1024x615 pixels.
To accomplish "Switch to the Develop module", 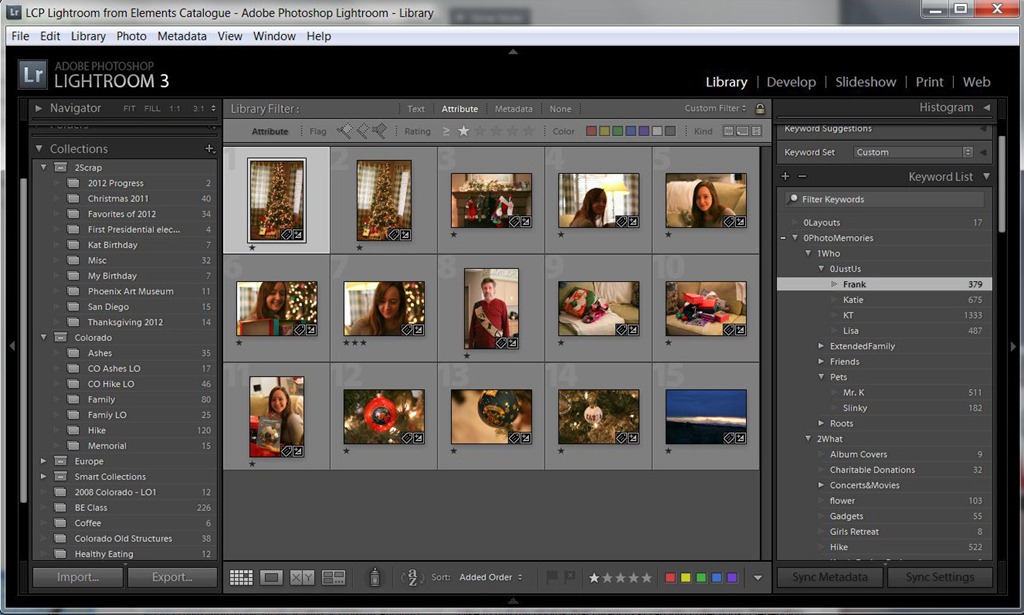I will coord(791,82).
